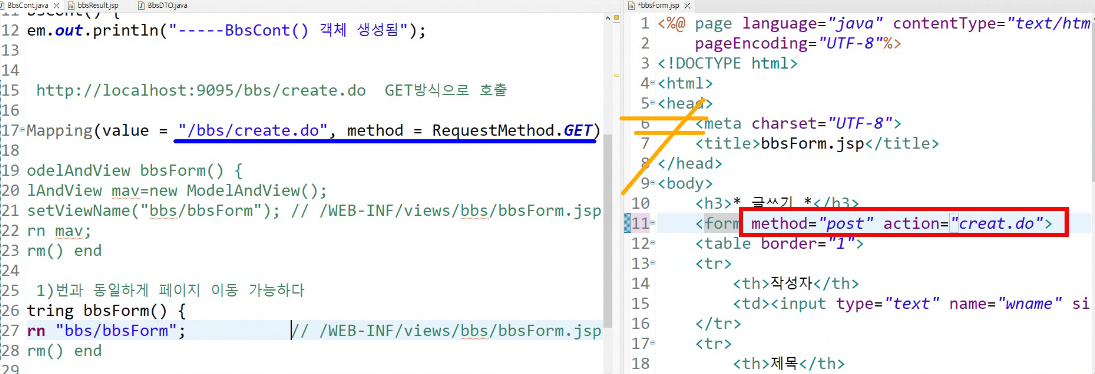Open the BbsDTO.java editor tab
Screen dimensions: 1095x374
161,5
